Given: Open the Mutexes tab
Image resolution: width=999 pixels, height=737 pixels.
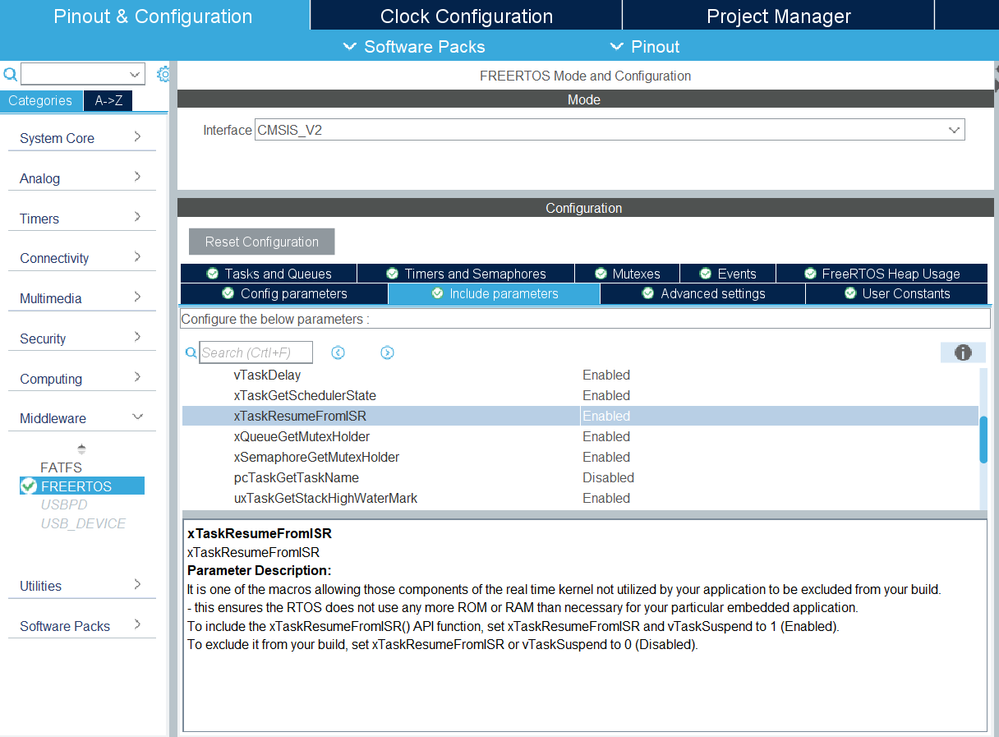Looking at the screenshot, I should tap(627, 273).
